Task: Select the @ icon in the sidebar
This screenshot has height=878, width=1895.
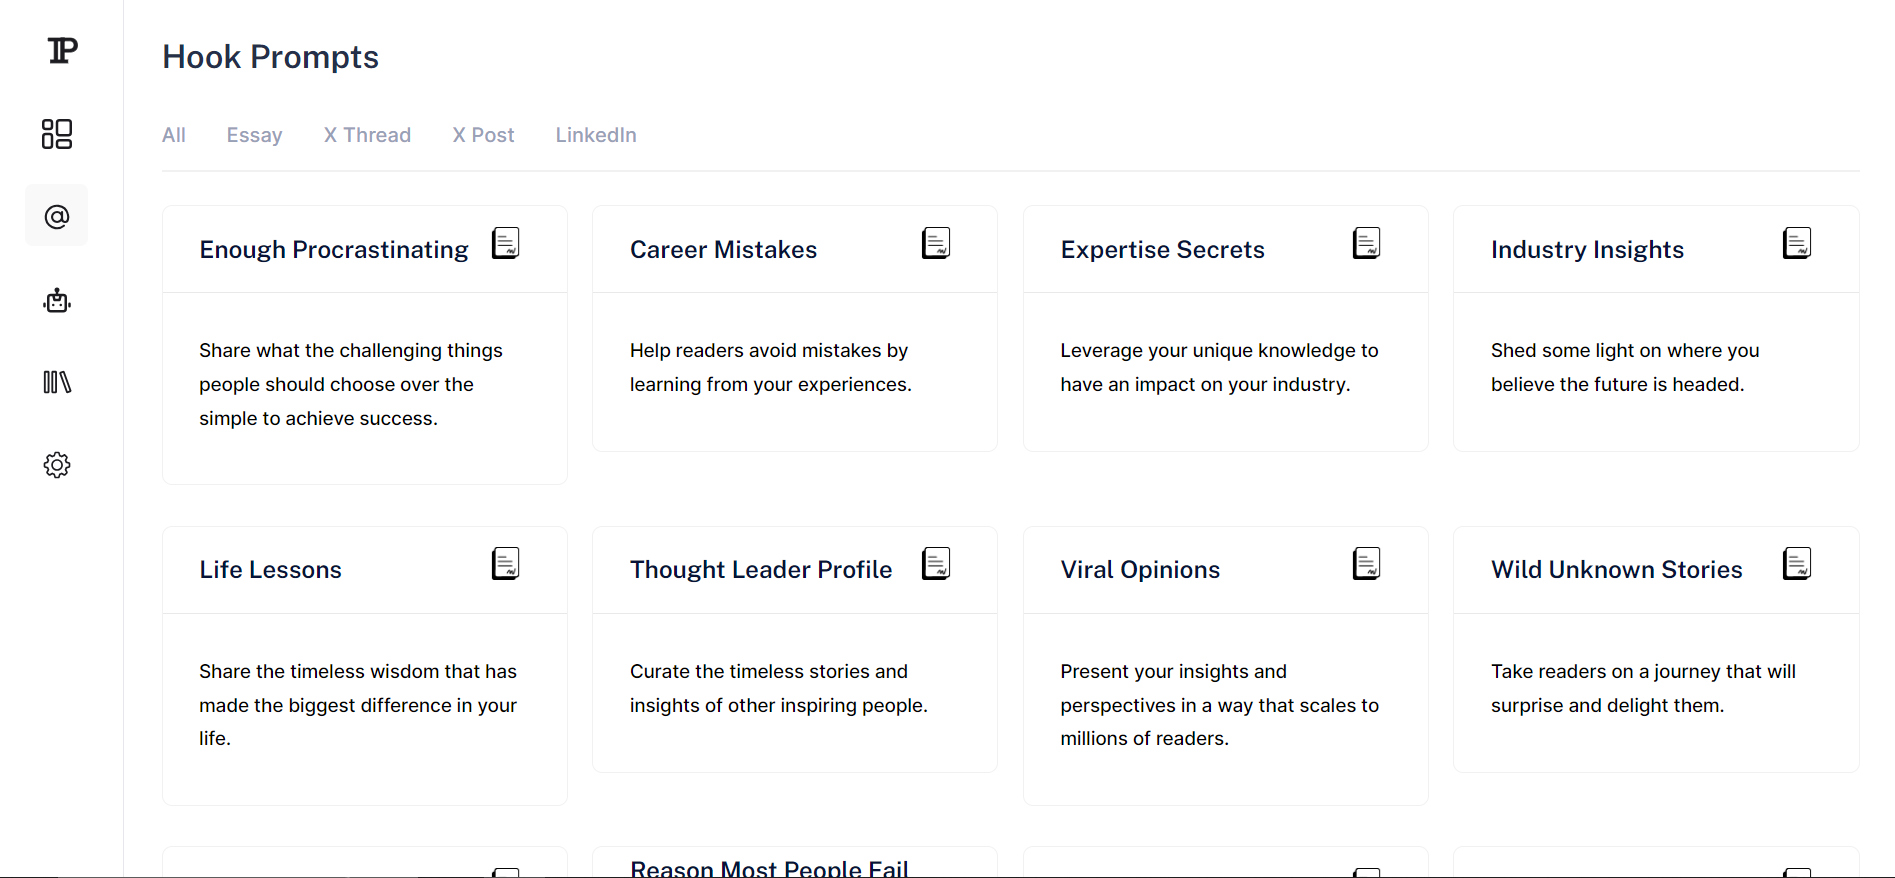Action: click(57, 216)
